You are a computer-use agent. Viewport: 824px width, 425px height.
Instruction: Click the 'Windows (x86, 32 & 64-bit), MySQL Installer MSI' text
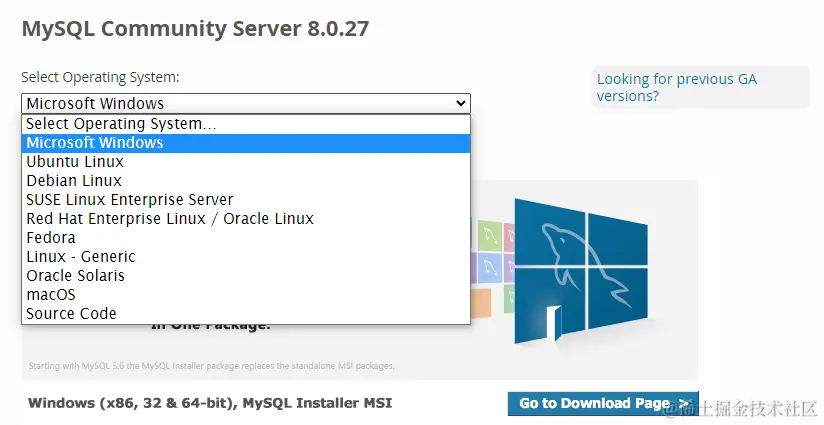tap(210, 403)
